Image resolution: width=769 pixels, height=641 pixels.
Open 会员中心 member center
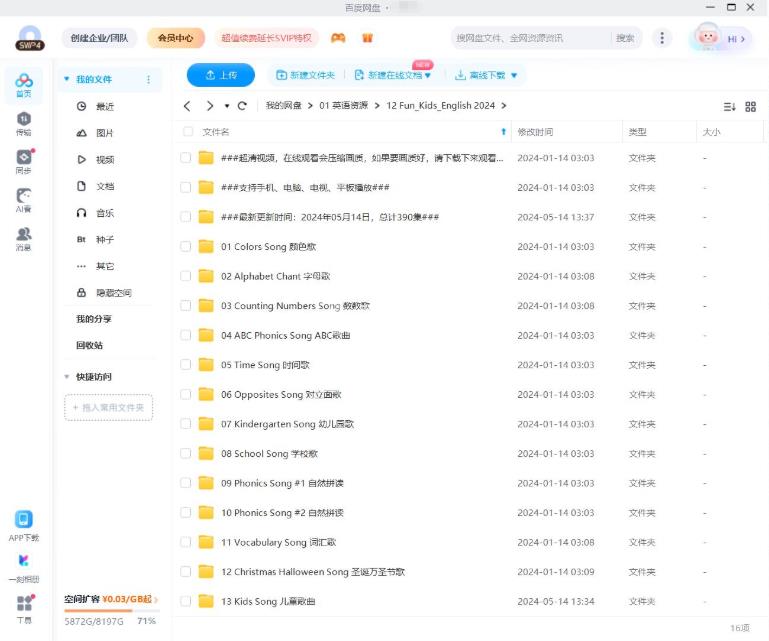[x=175, y=38]
